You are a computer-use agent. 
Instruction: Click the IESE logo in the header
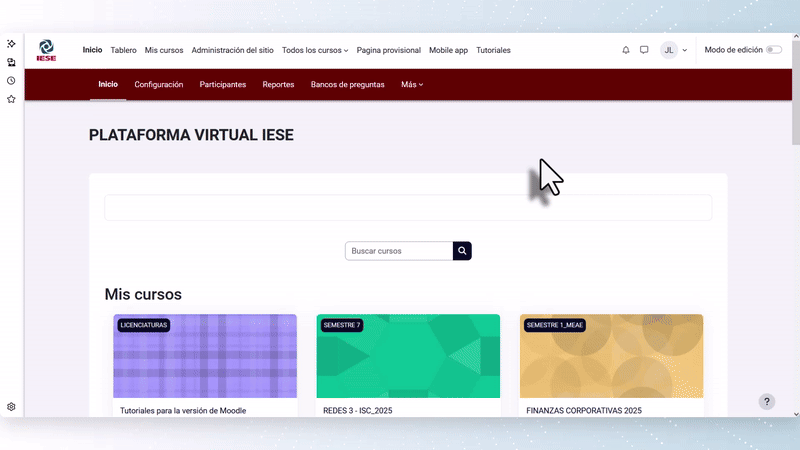[46, 50]
